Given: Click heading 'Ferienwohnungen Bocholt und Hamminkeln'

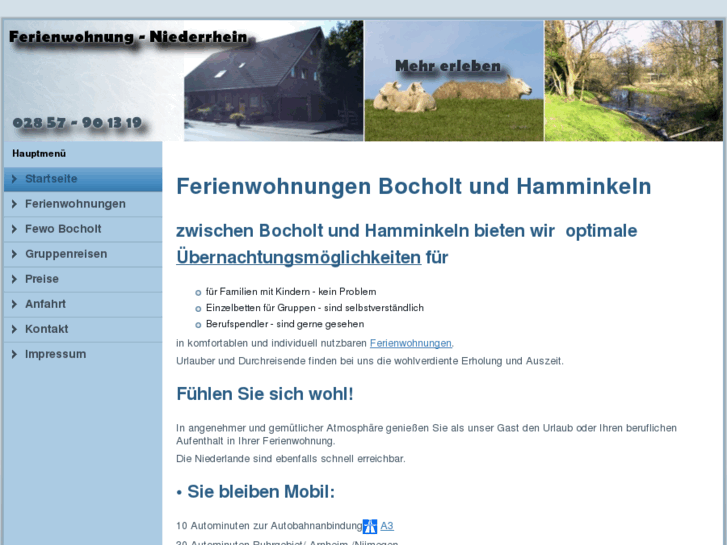Looking at the screenshot, I should pyautogui.click(x=414, y=187).
